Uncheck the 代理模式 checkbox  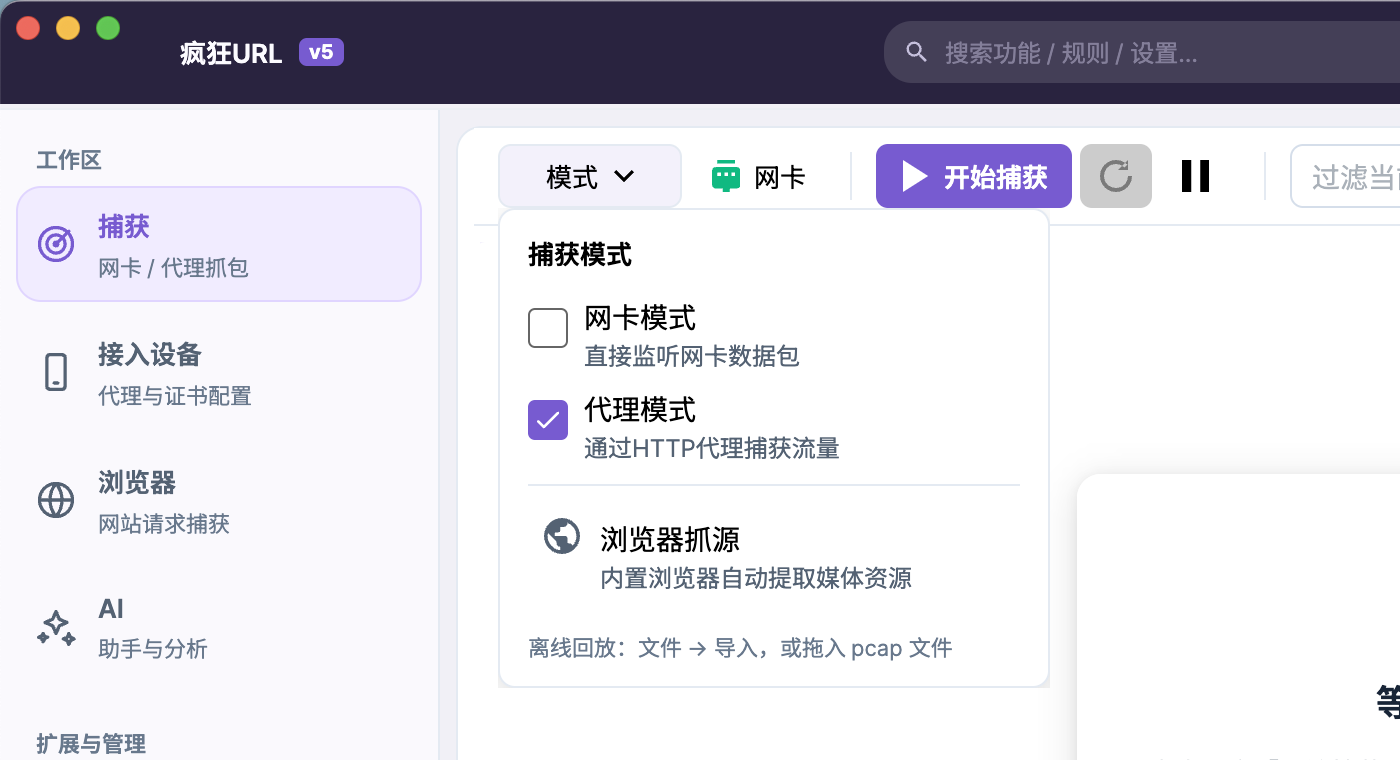548,420
